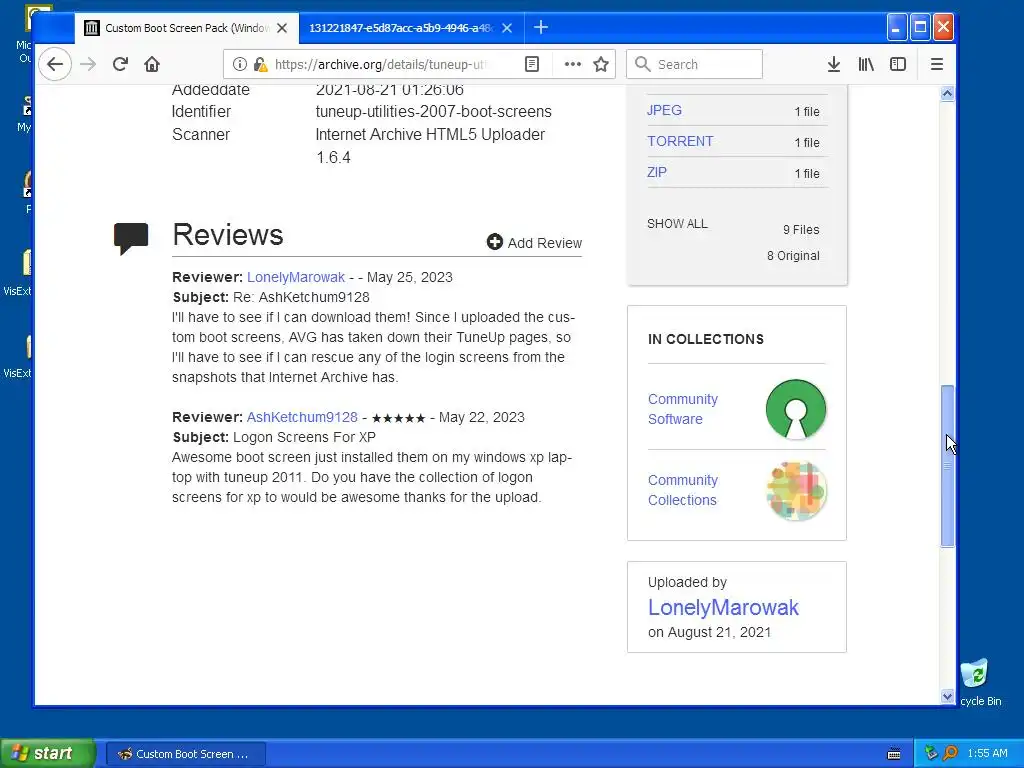Viewport: 1024px width, 768px height.
Task: Click the vertical scrollbar up arrow
Action: click(x=948, y=93)
